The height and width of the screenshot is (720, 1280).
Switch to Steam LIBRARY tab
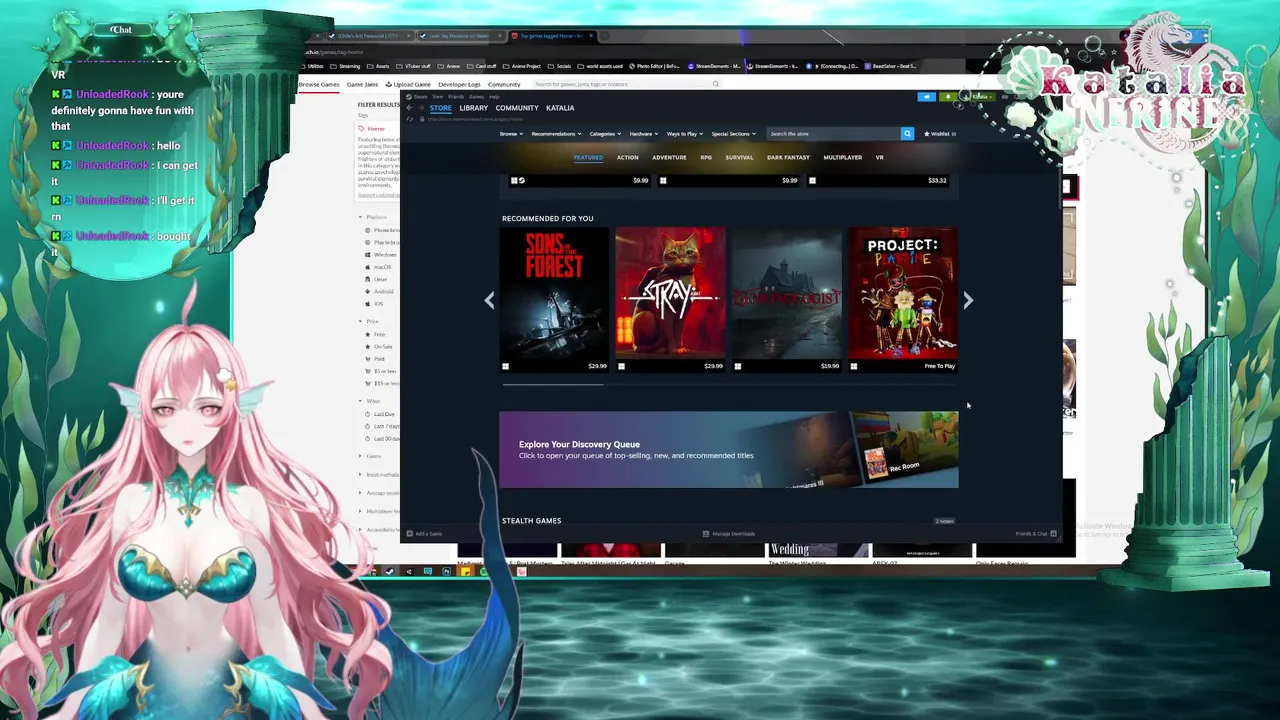473,108
